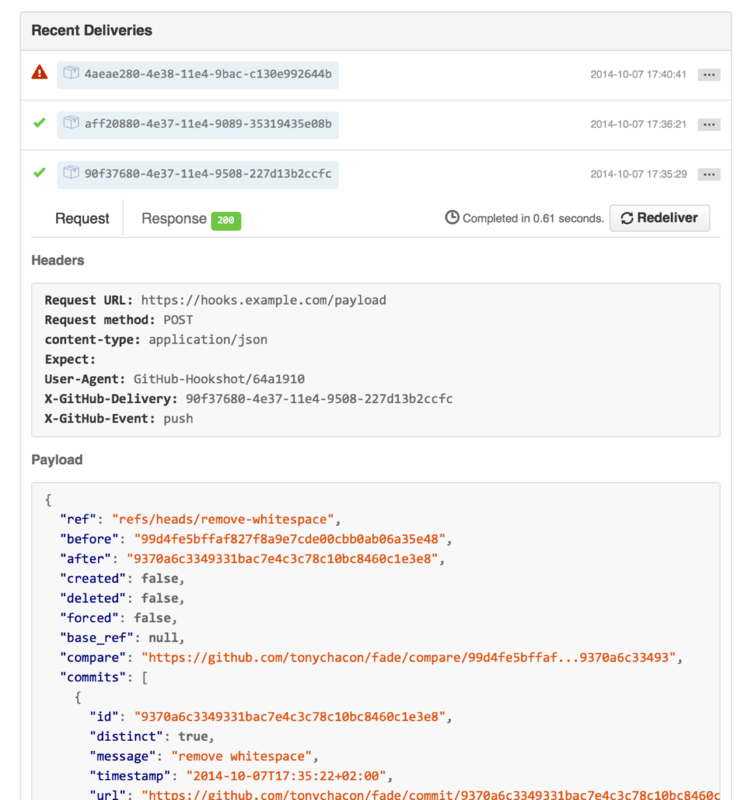
Task: Switch to the Response tab
Action: point(174,218)
